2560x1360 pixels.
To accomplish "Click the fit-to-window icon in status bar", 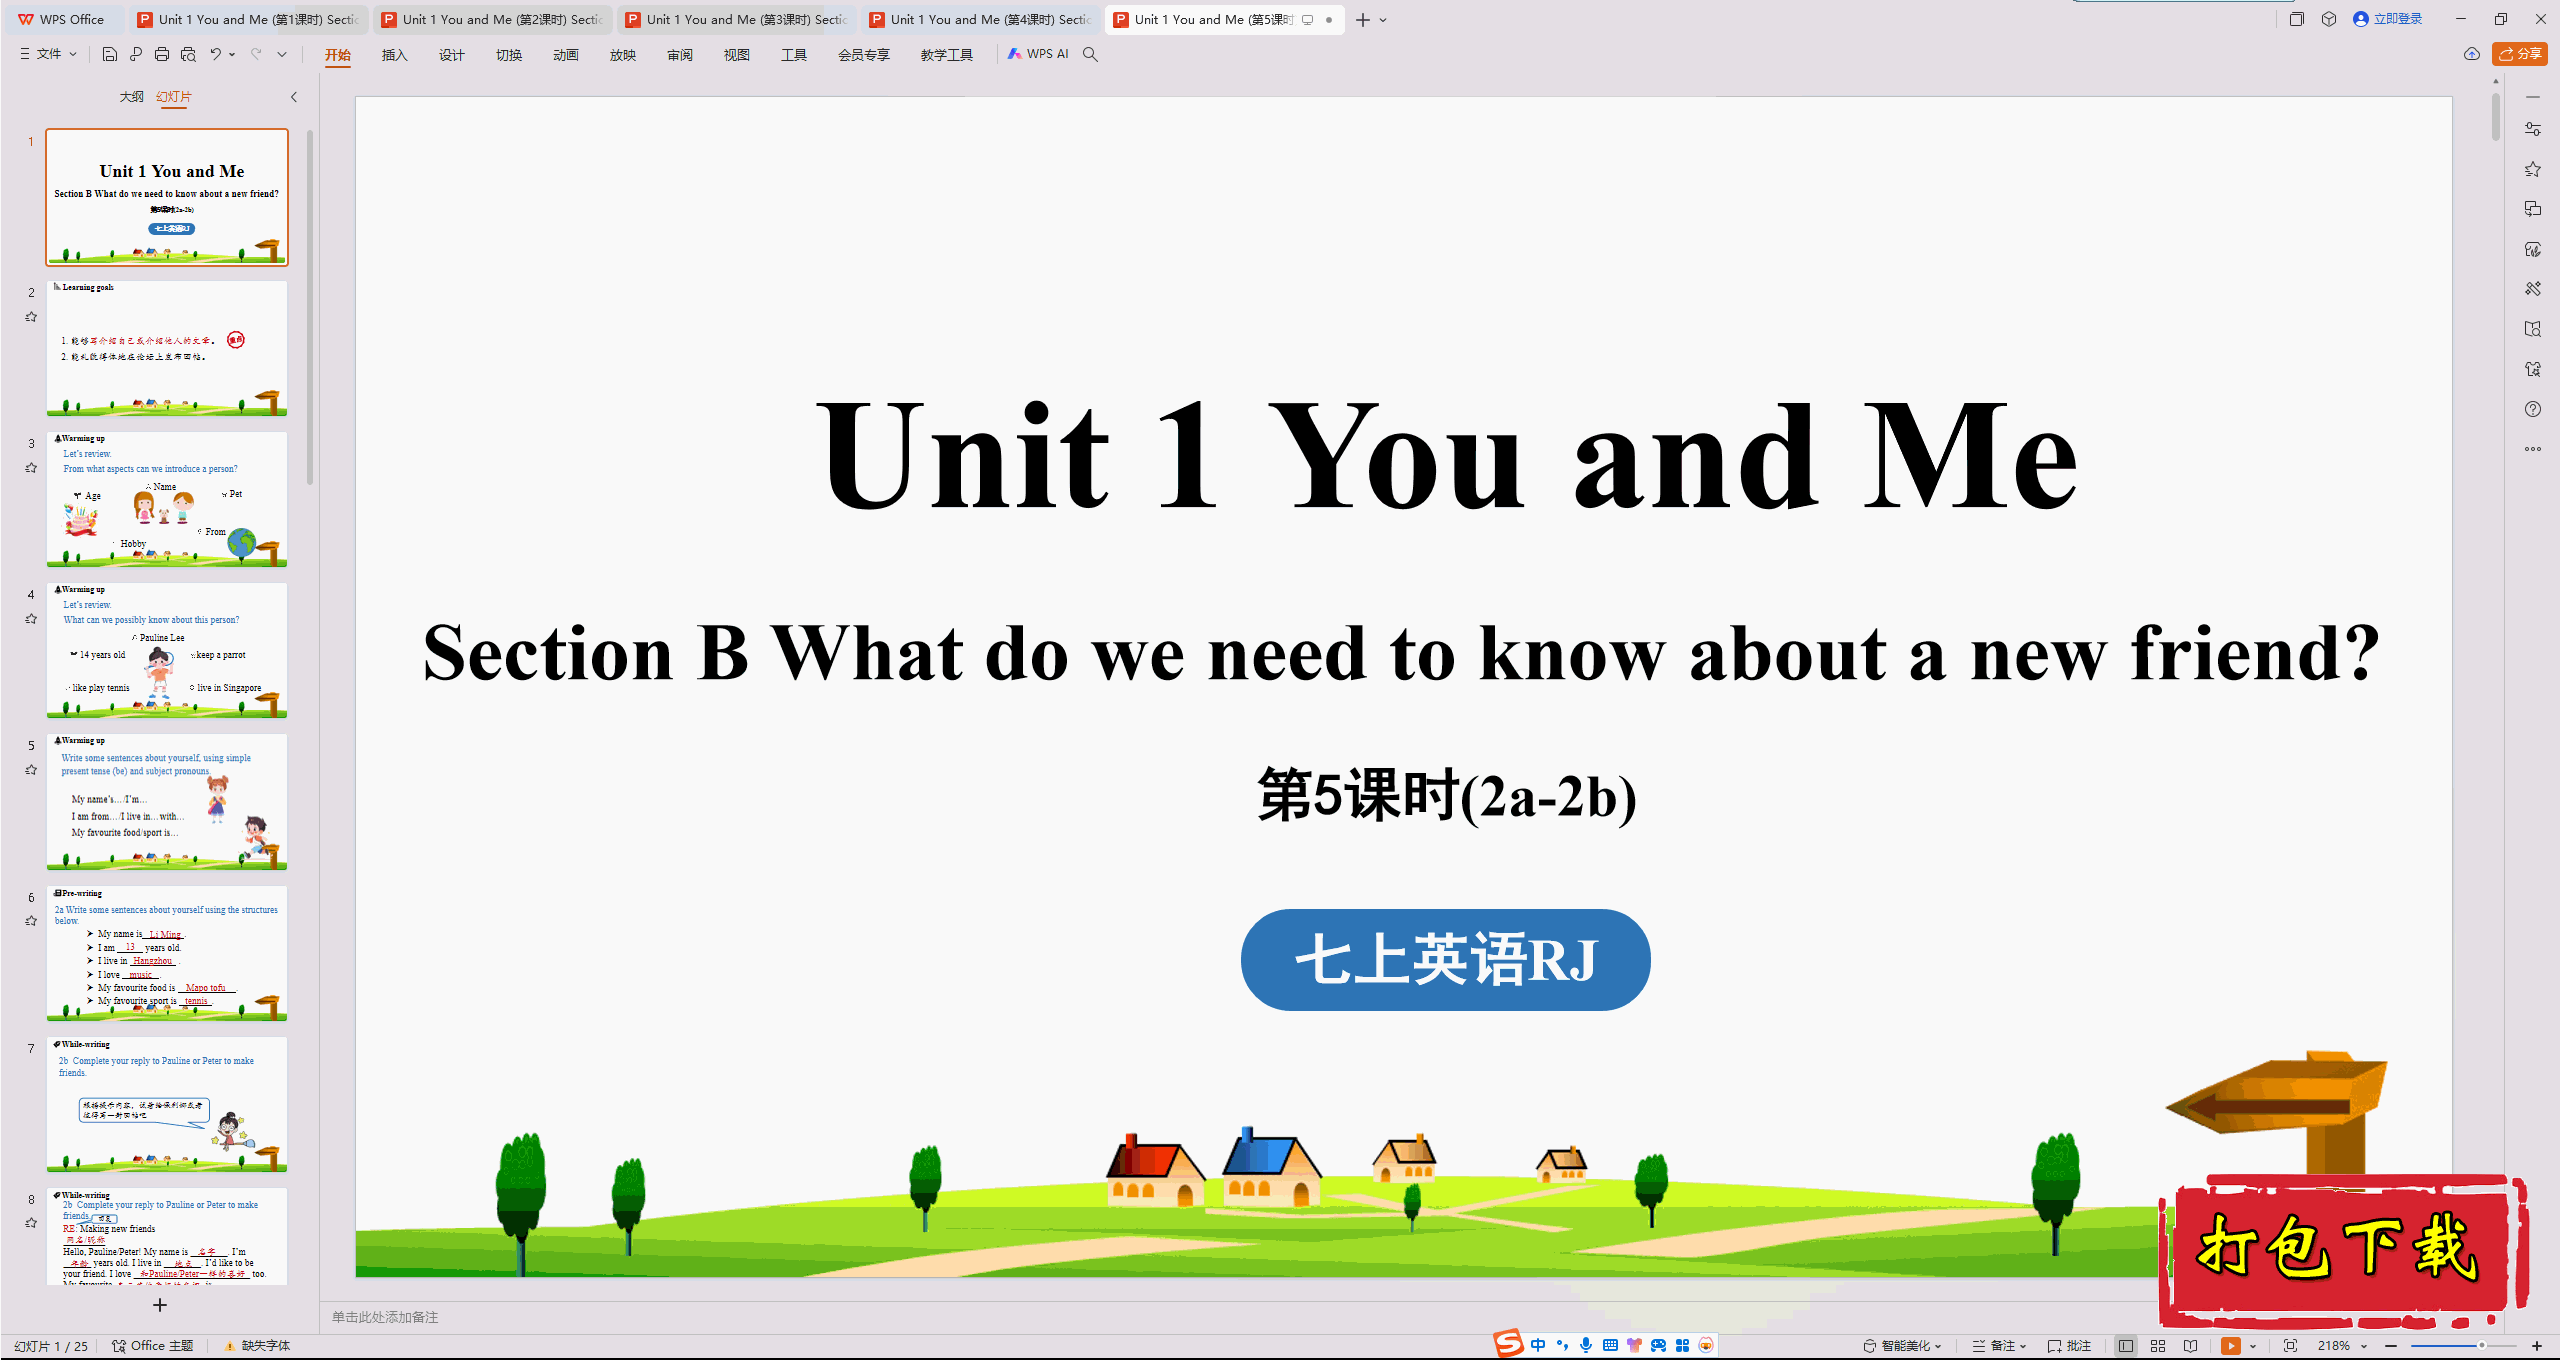I will point(2291,1346).
